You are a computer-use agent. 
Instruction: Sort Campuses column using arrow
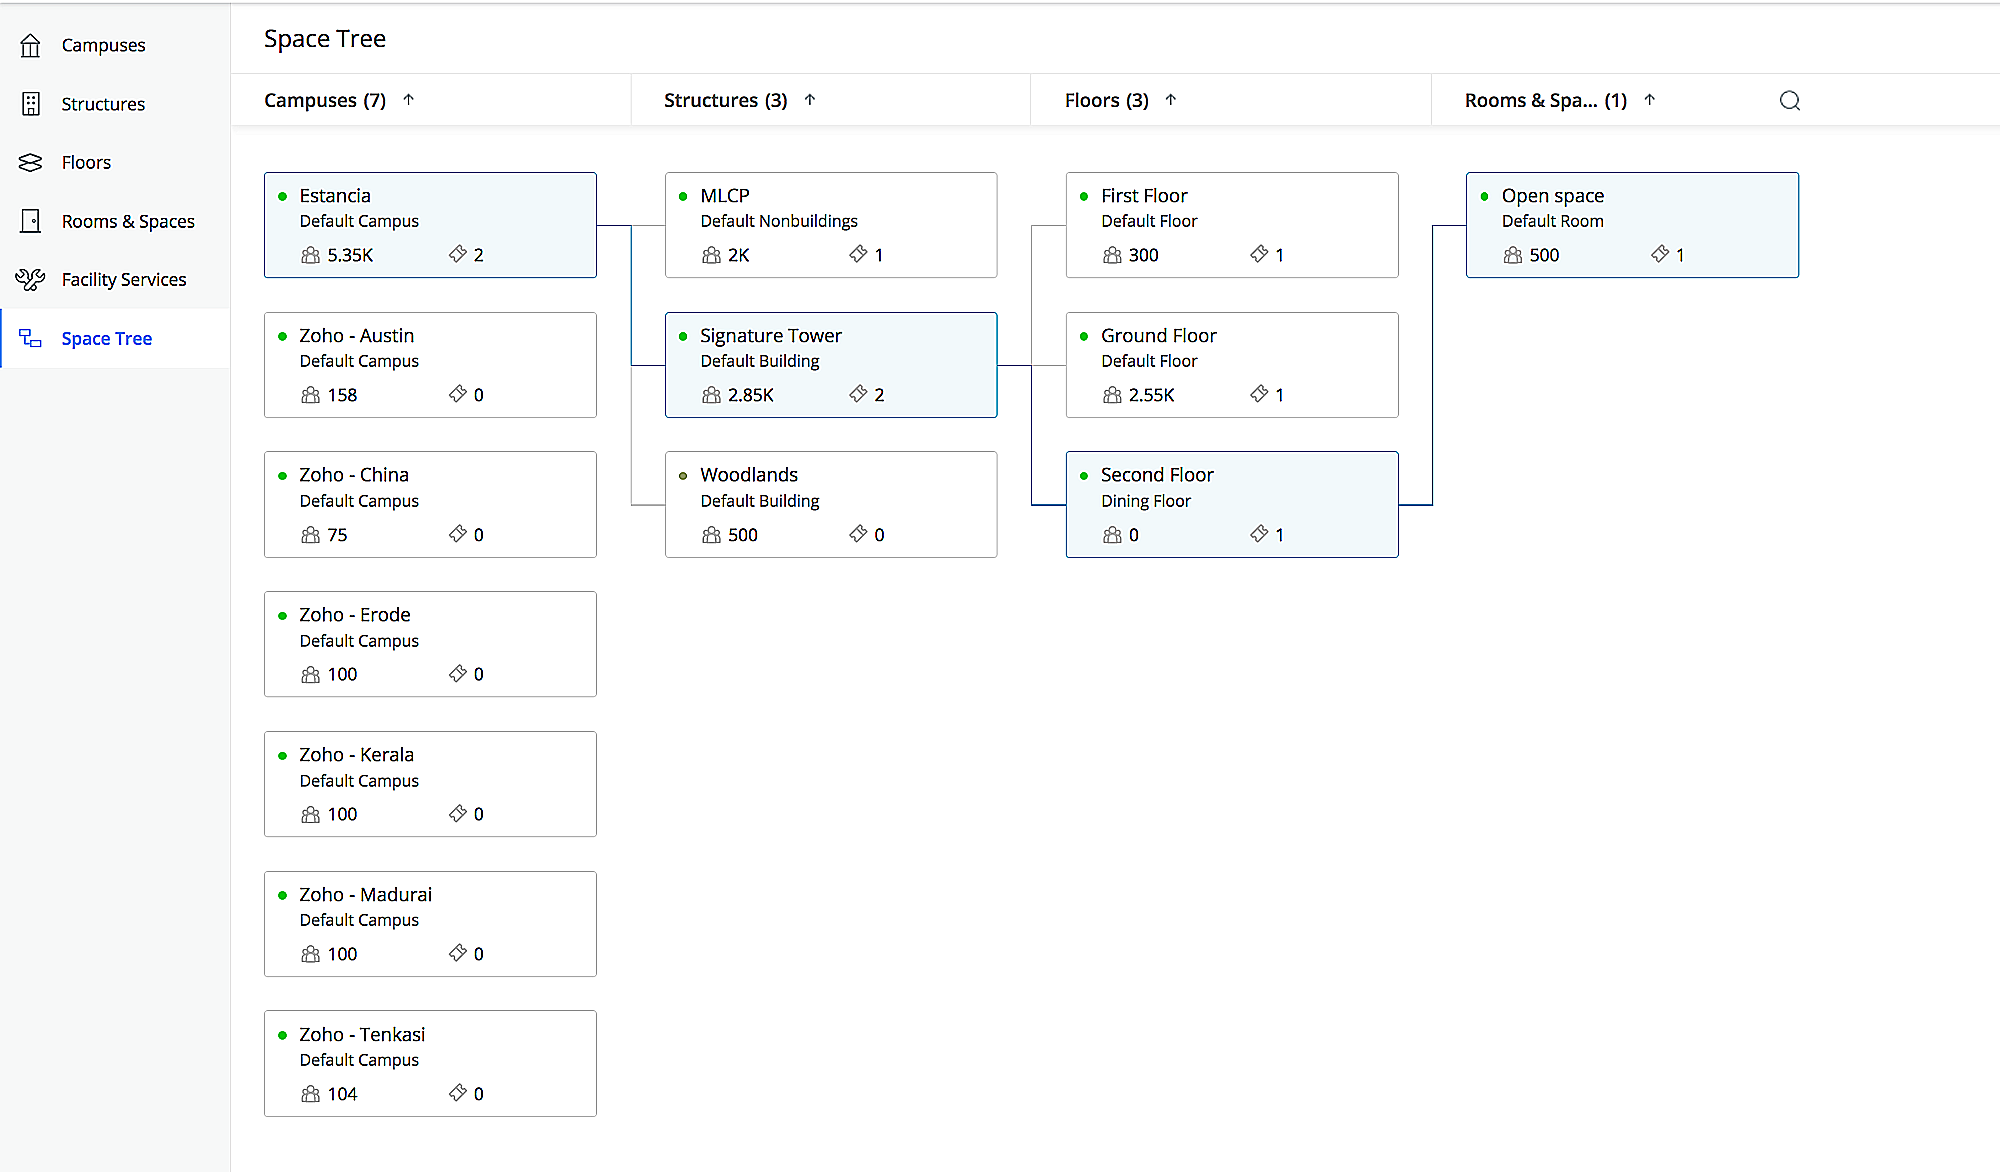pos(409,100)
